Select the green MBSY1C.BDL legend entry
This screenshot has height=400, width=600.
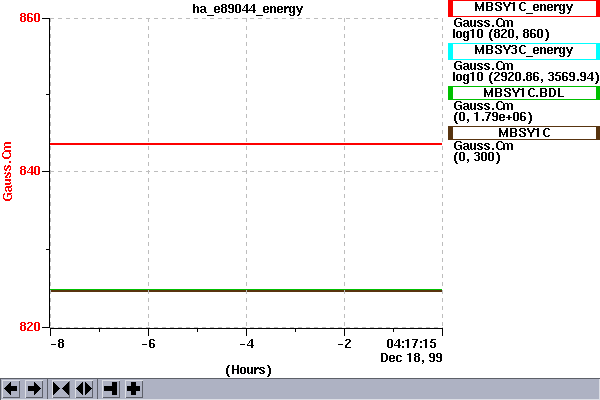(x=524, y=92)
